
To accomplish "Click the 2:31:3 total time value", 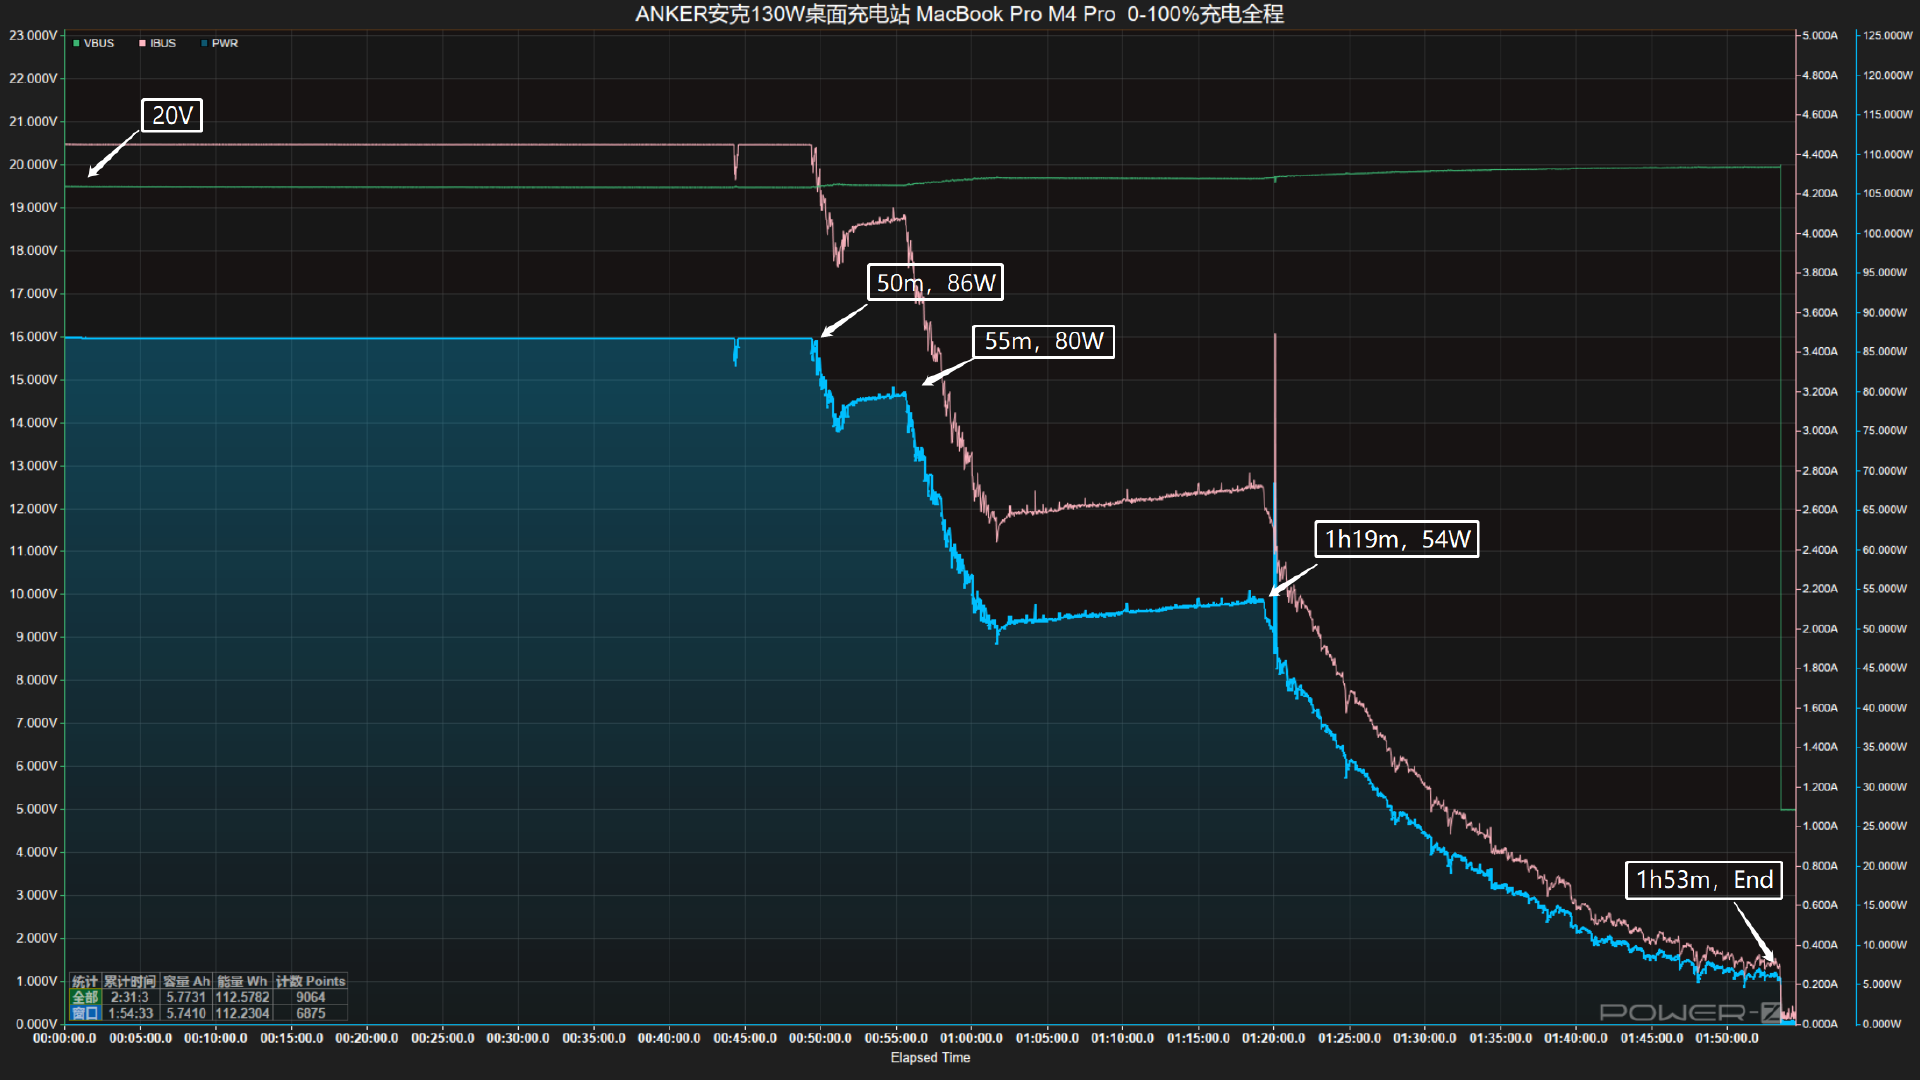I will (130, 997).
